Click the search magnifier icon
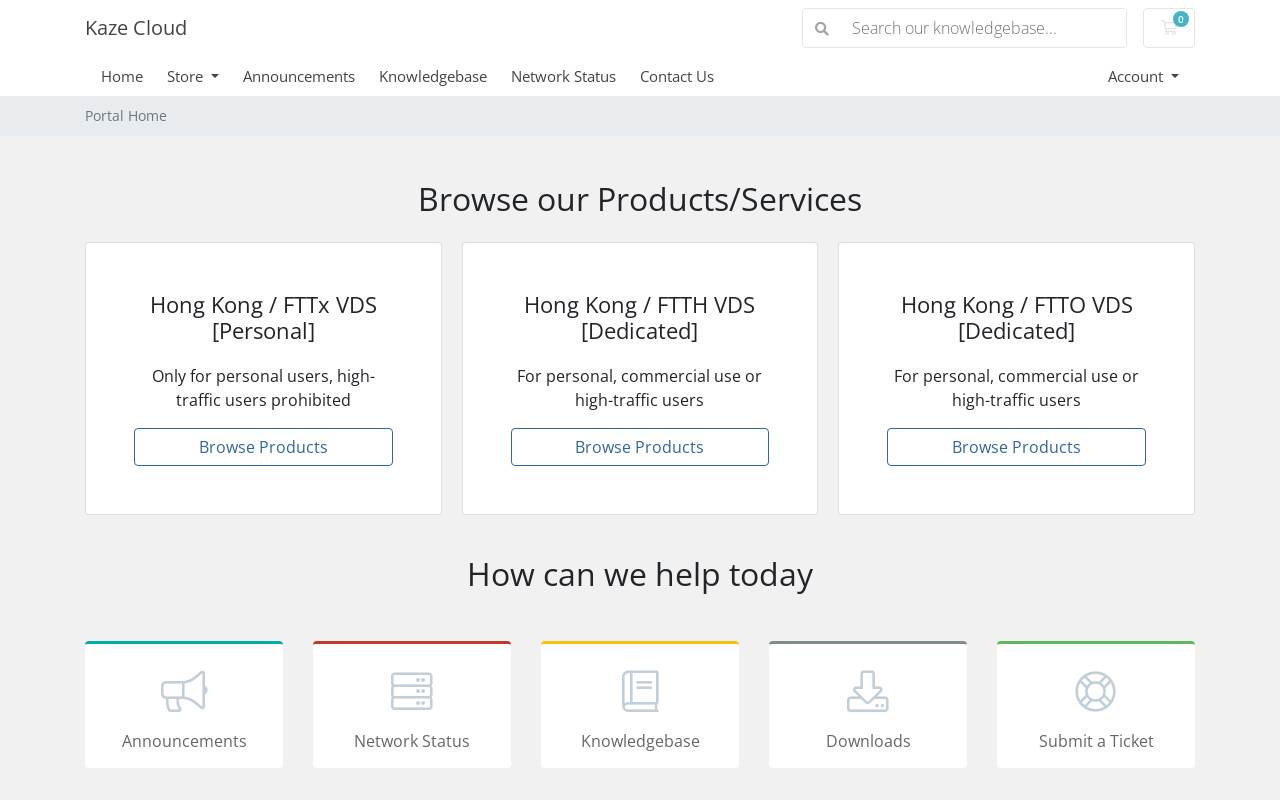The image size is (1280, 800). pos(822,28)
